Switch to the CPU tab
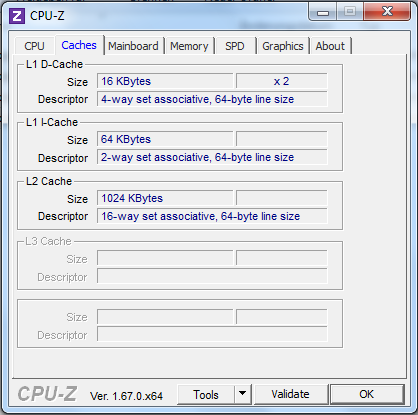Screen dimensions: 418x415 pyautogui.click(x=34, y=46)
